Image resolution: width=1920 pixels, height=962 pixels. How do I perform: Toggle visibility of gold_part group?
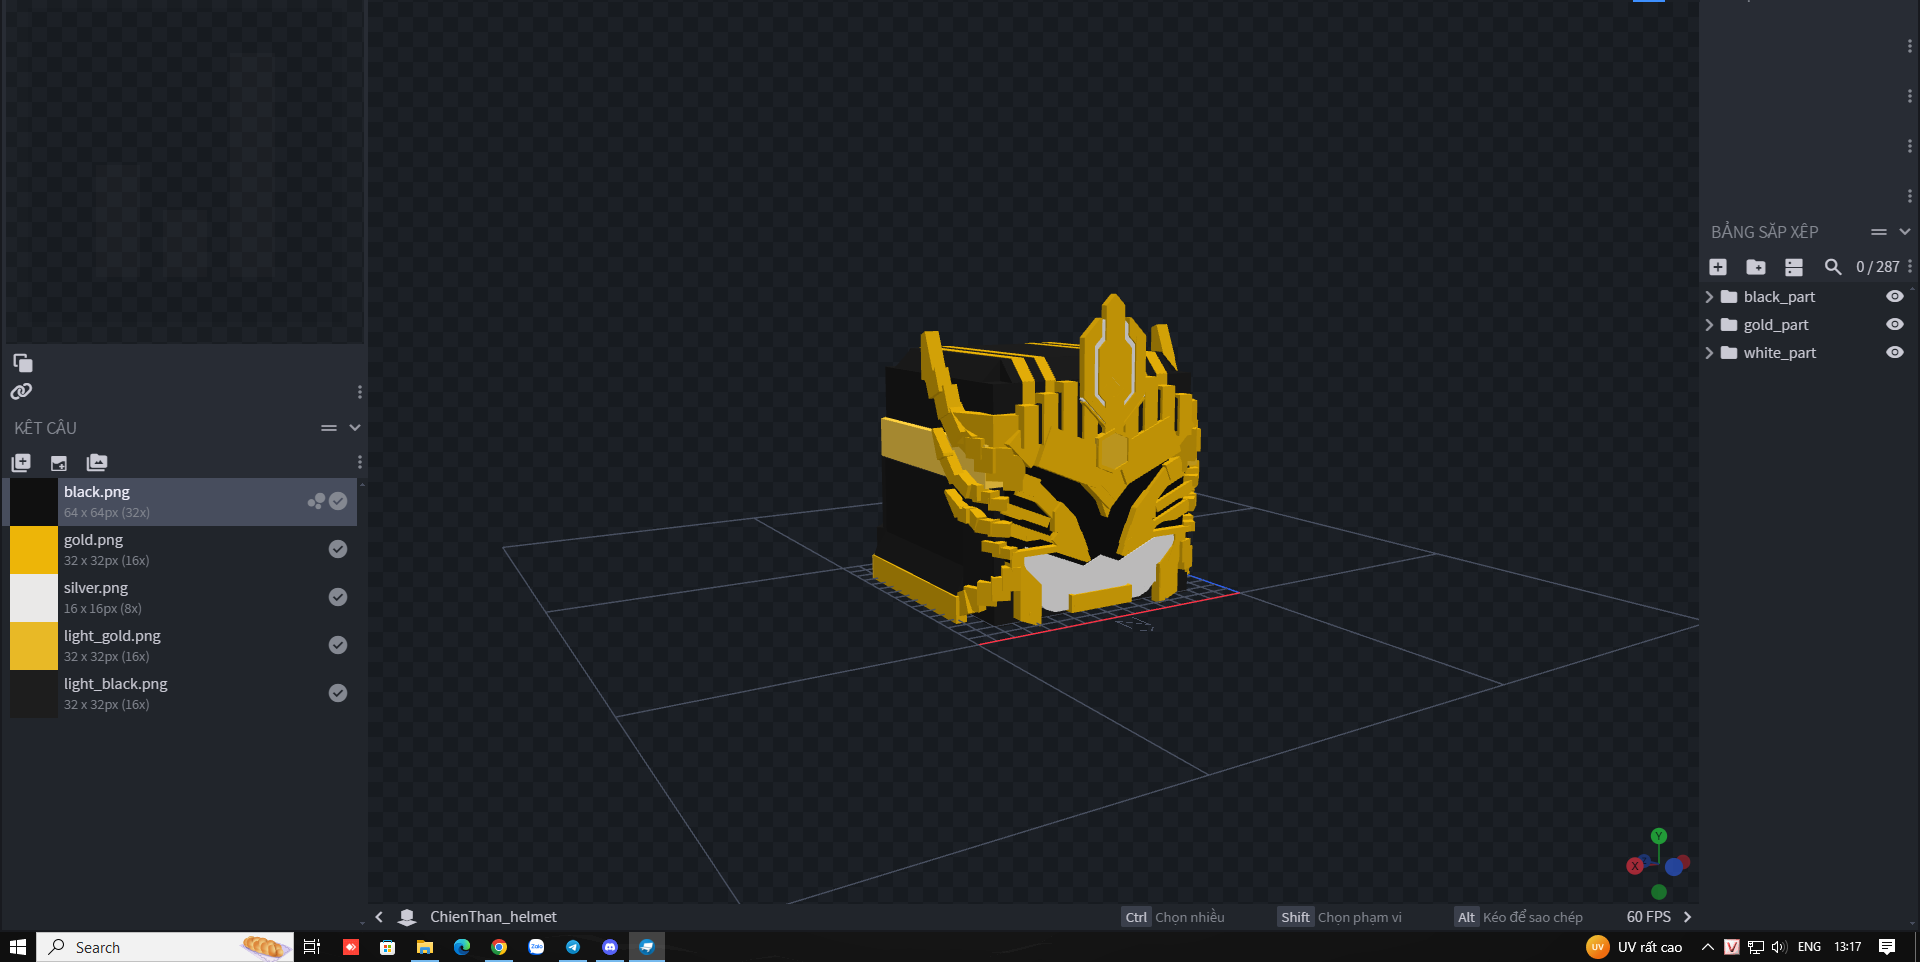[1894, 325]
